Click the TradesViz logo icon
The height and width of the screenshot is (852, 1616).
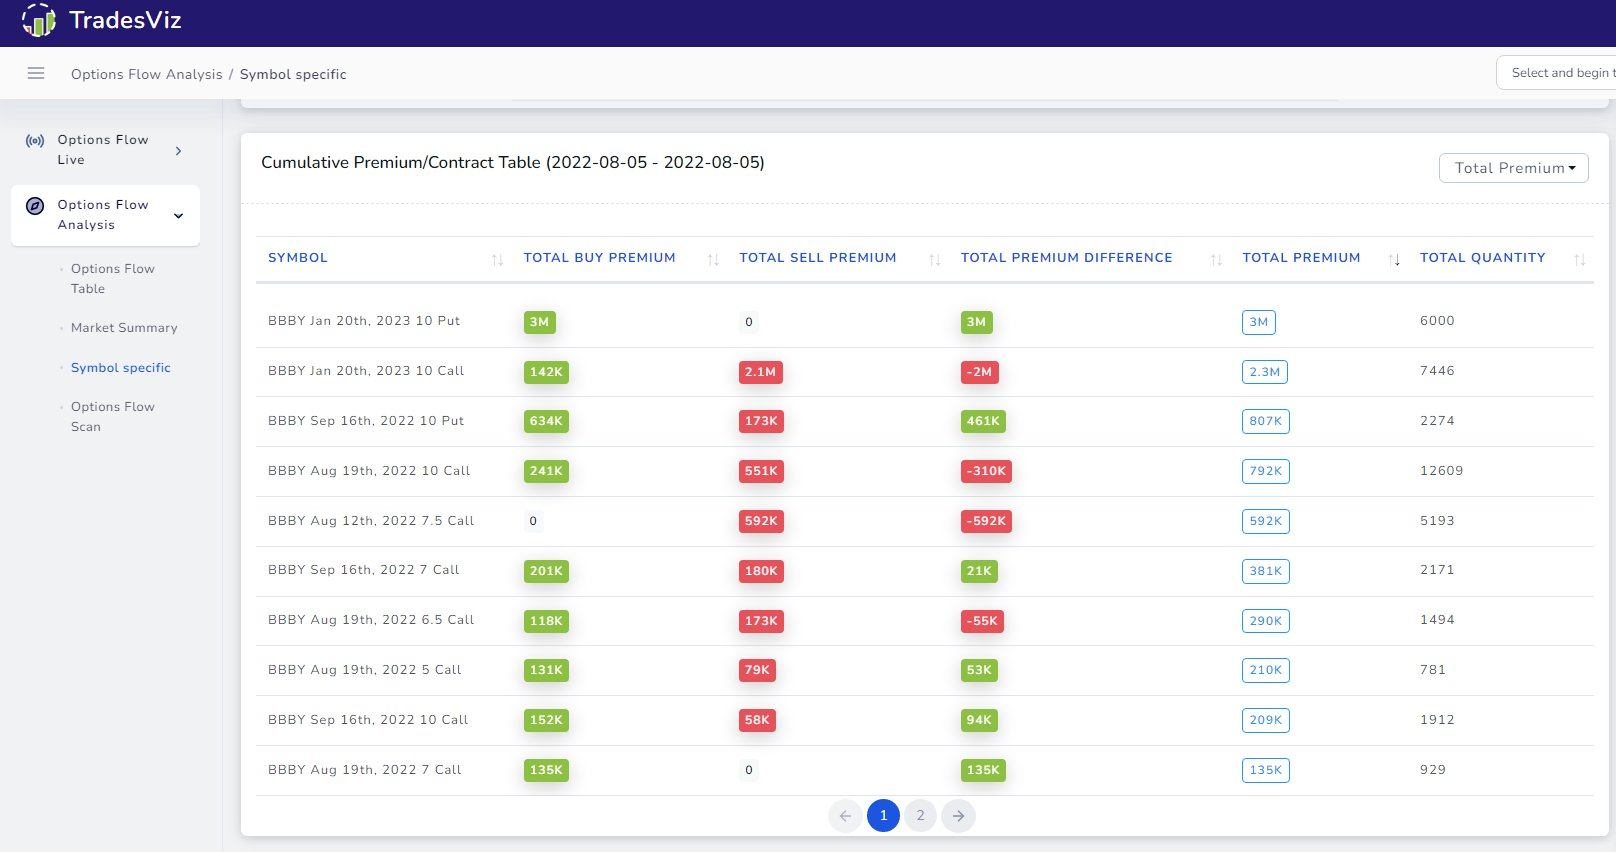coord(39,20)
